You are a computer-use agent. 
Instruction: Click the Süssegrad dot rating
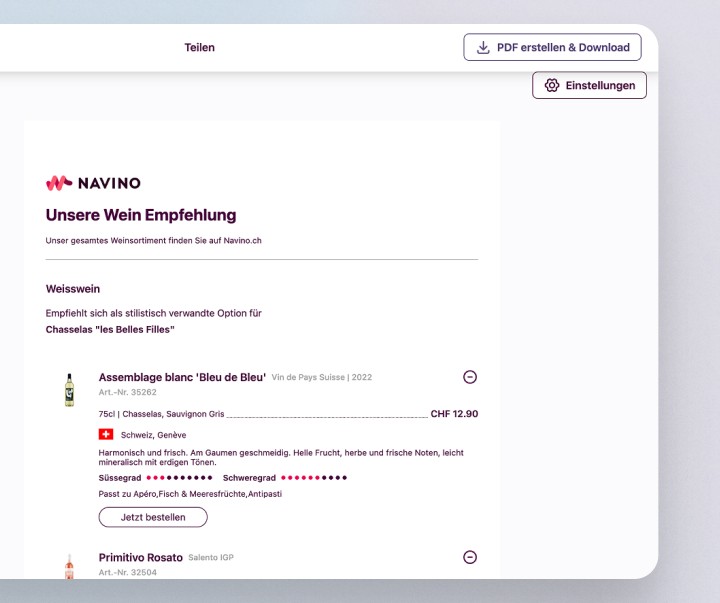pos(179,478)
